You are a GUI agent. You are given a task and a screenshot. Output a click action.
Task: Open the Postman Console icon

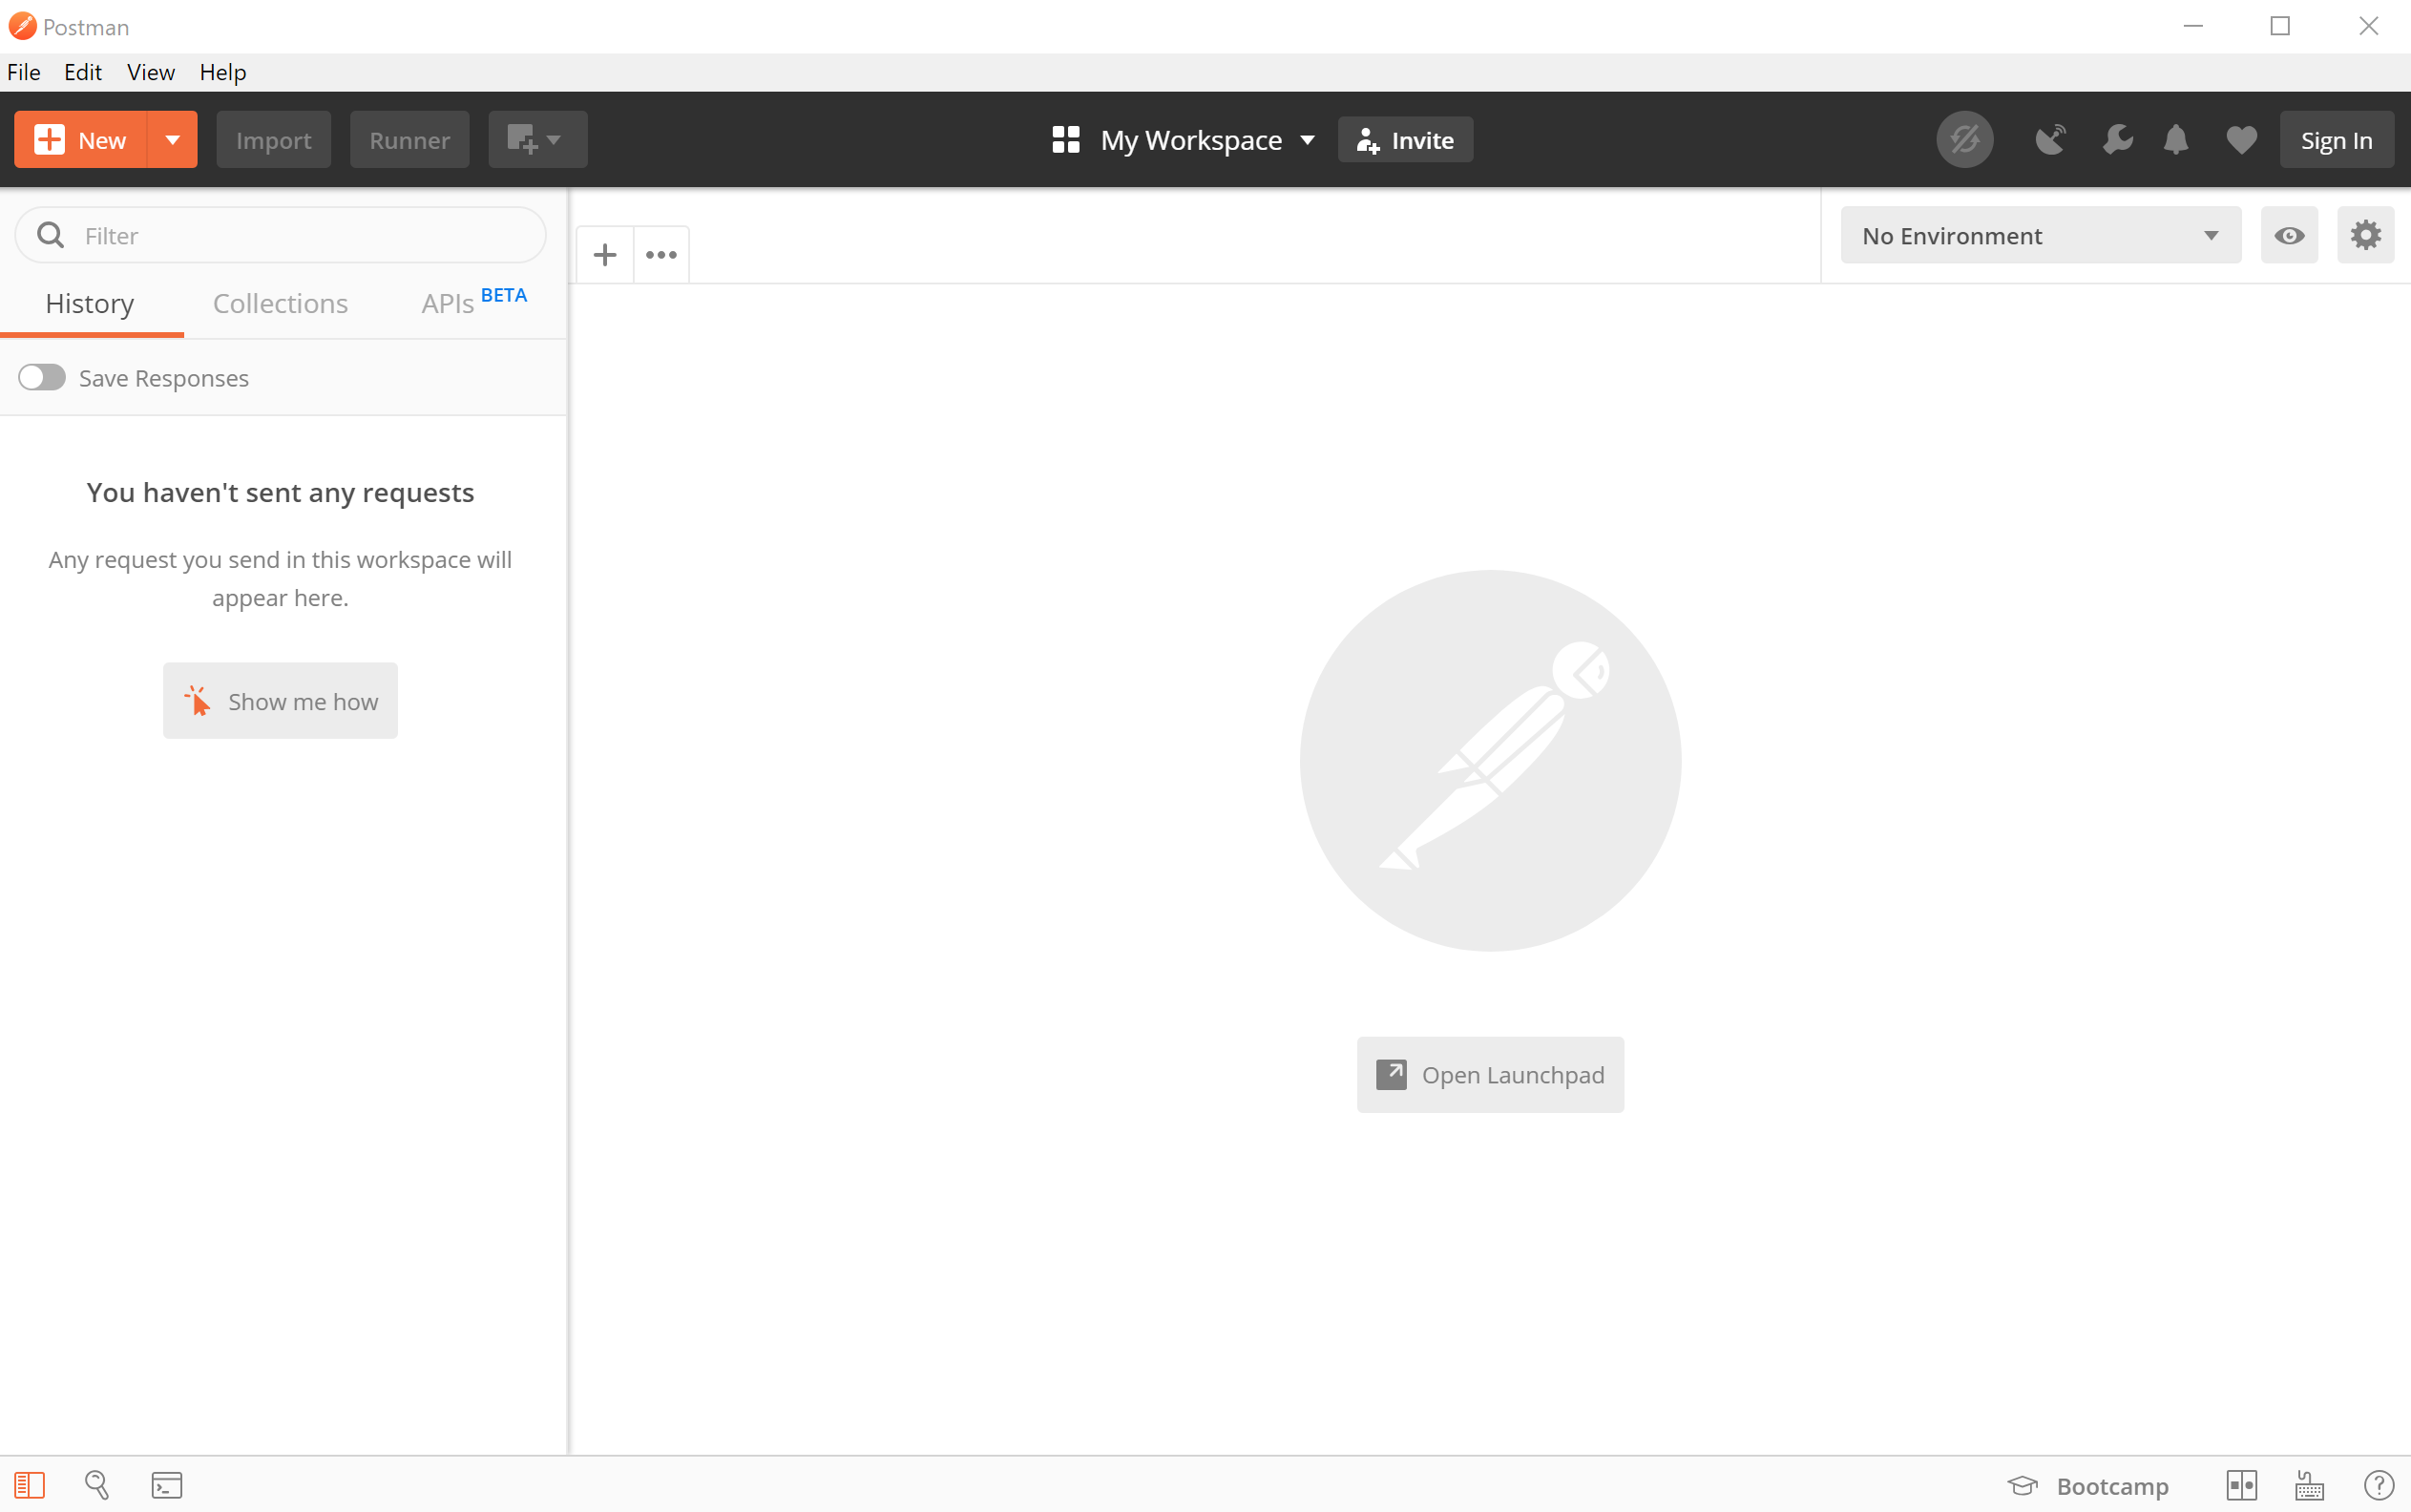click(x=167, y=1485)
